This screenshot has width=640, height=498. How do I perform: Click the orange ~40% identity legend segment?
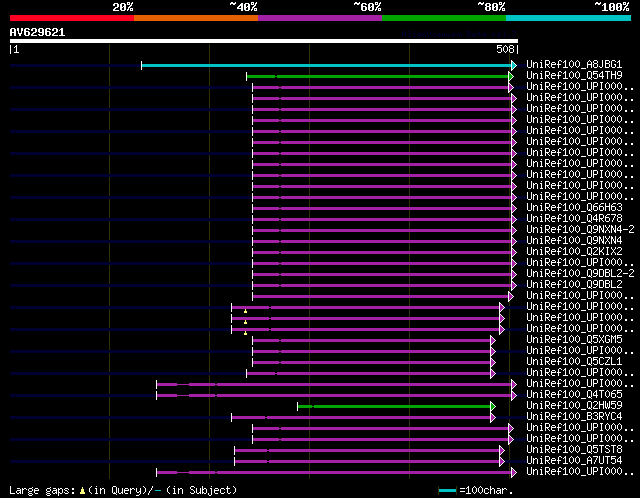(196, 18)
